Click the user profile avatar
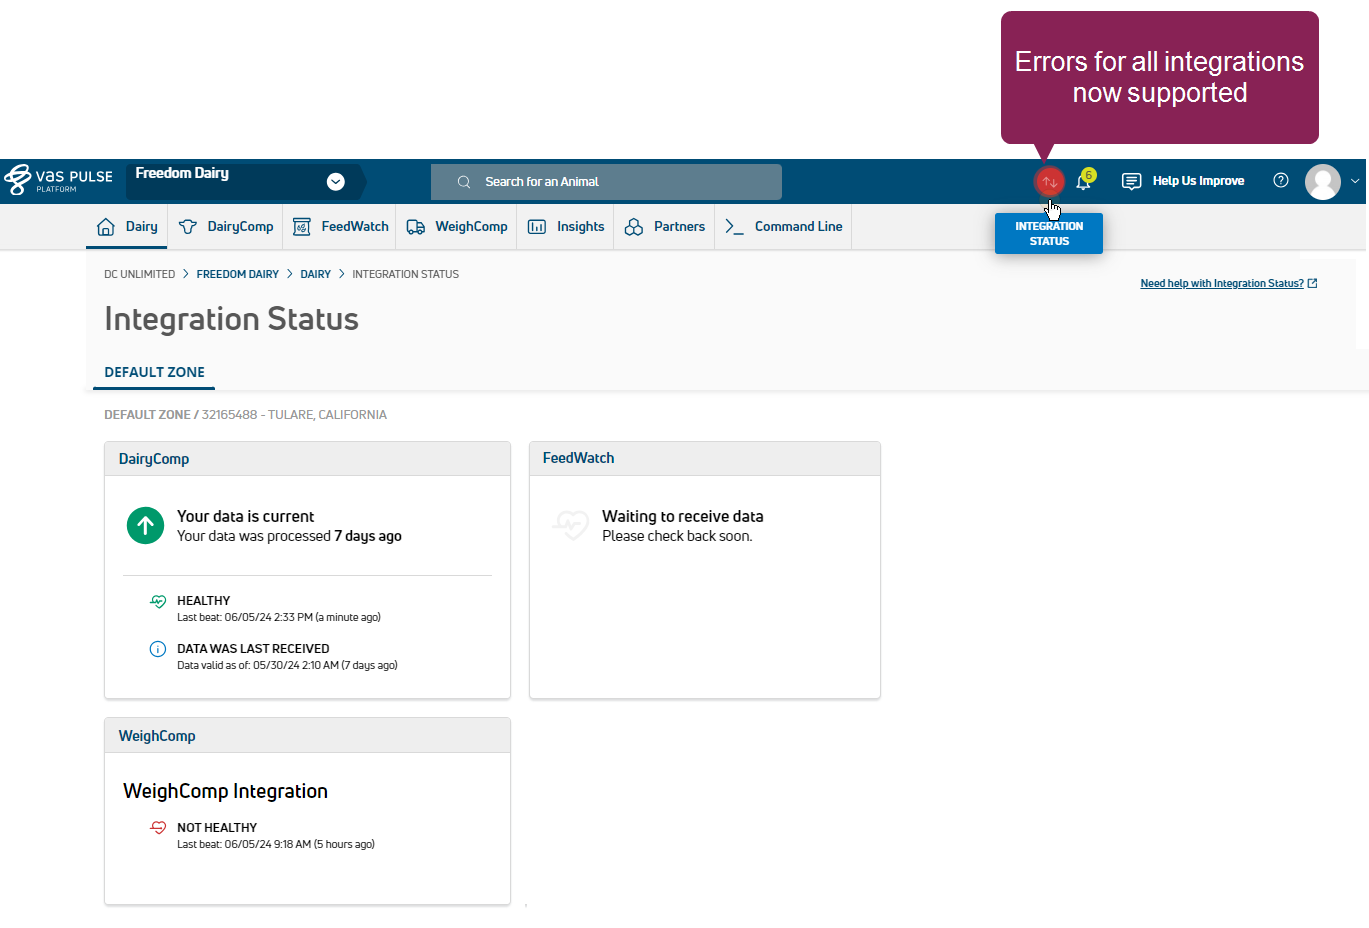Screen dimensions: 1369x928 1322,182
